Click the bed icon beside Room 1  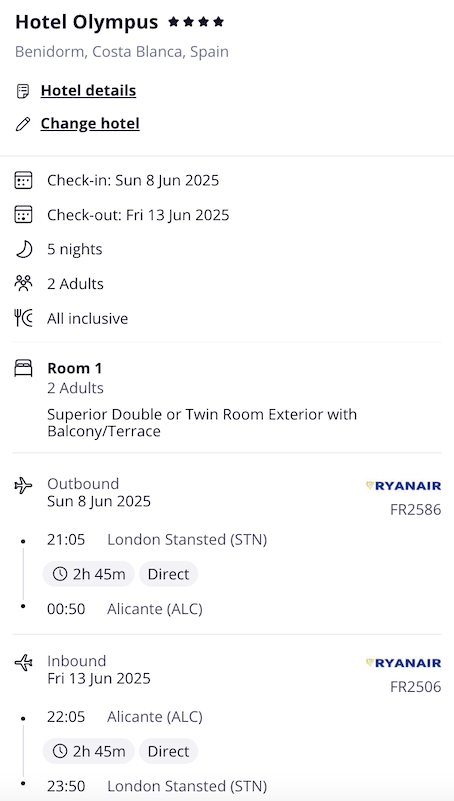23,368
